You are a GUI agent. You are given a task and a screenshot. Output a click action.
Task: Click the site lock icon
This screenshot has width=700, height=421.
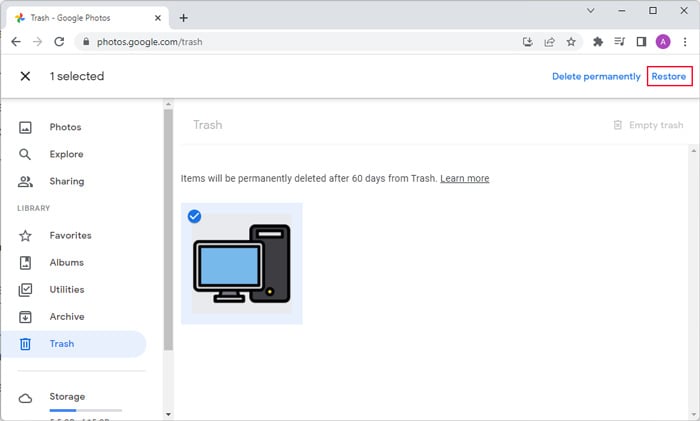(x=86, y=42)
